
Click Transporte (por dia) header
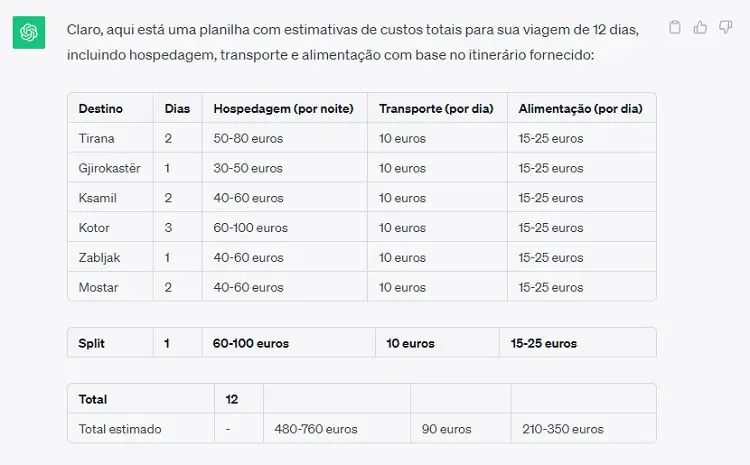[436, 109]
